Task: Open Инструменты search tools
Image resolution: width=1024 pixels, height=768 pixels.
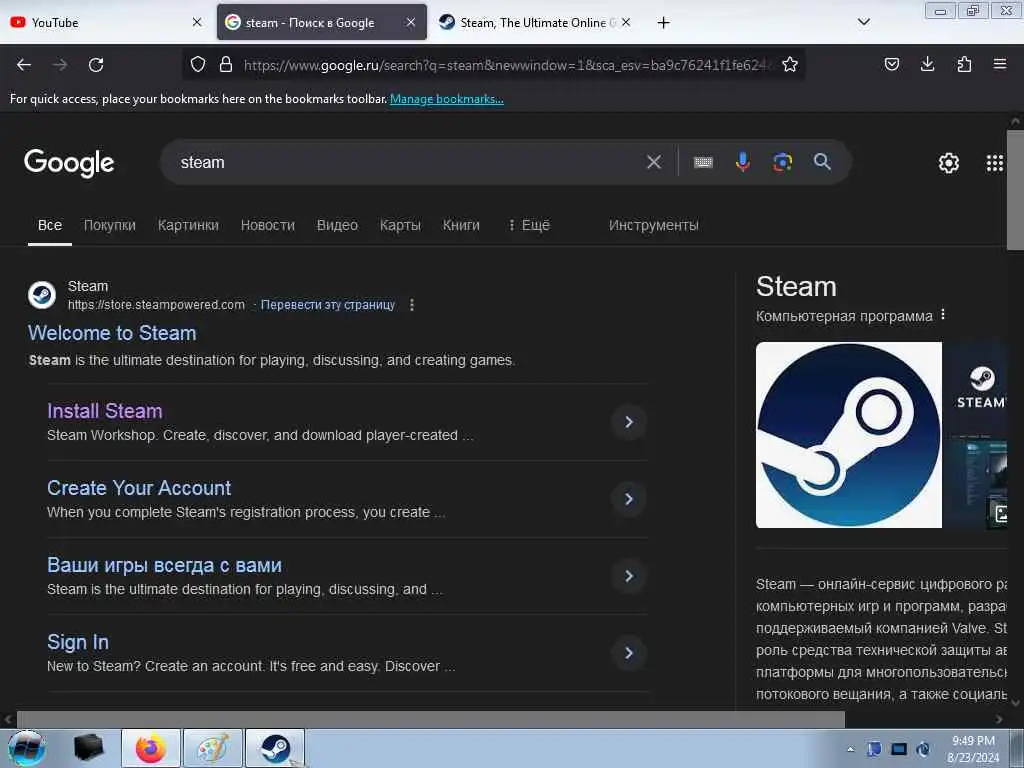Action: [654, 225]
